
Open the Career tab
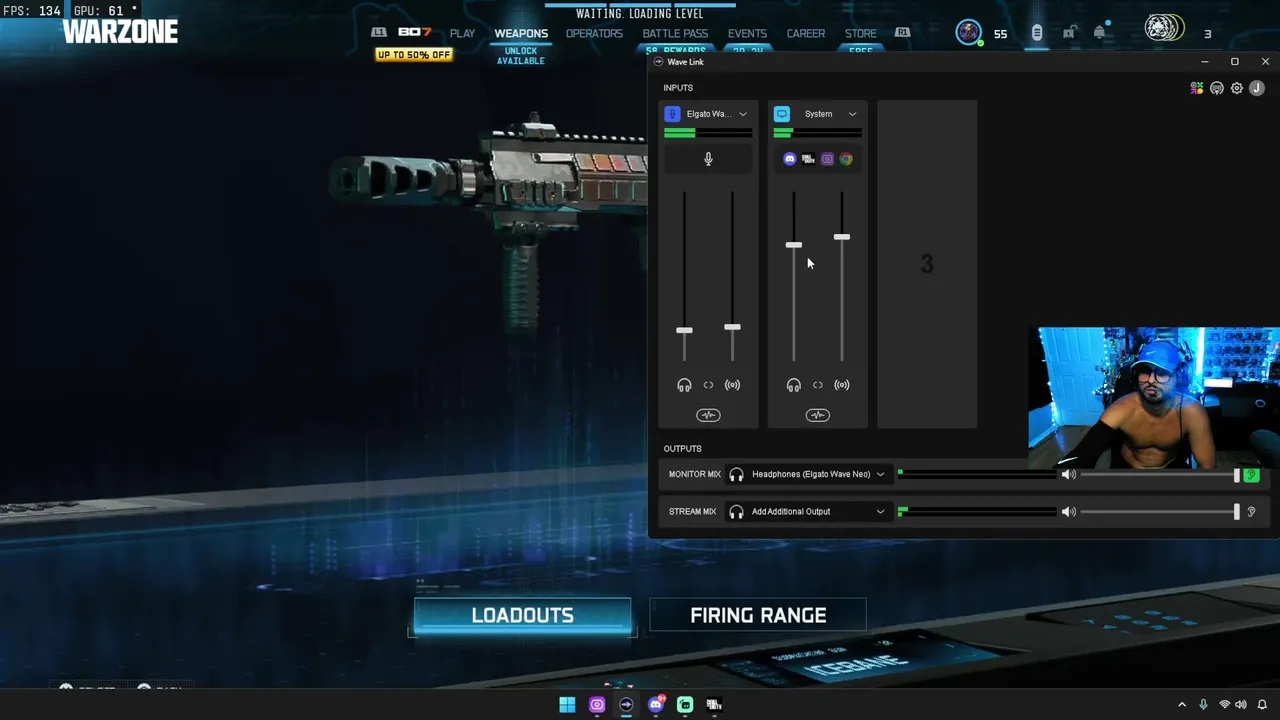[806, 33]
